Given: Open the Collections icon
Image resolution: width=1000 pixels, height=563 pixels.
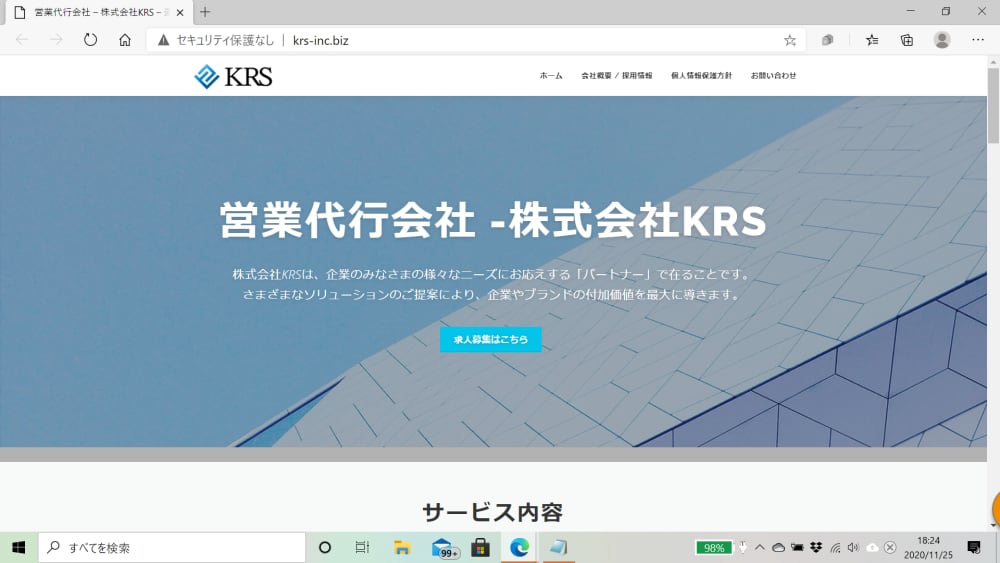Looking at the screenshot, I should (907, 40).
